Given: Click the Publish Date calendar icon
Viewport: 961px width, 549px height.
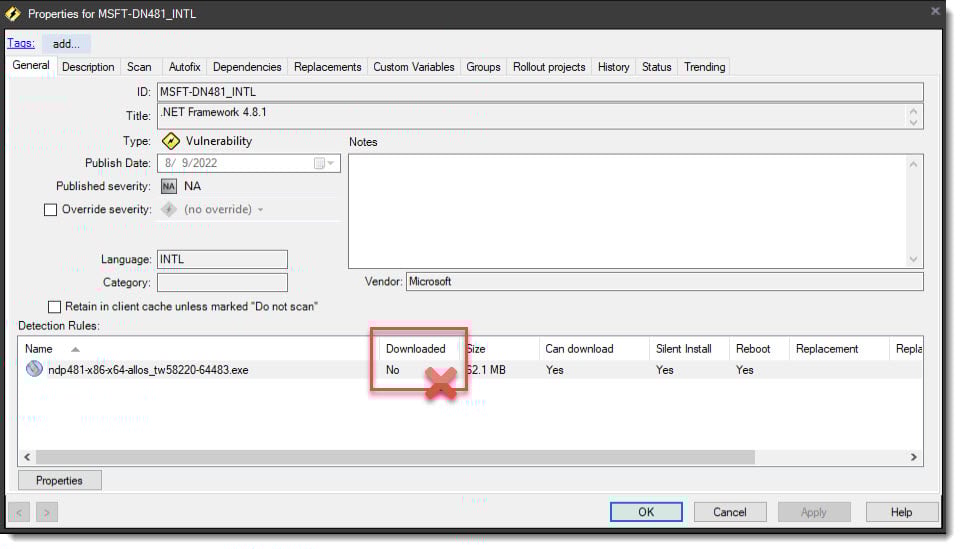Looking at the screenshot, I should click(319, 163).
